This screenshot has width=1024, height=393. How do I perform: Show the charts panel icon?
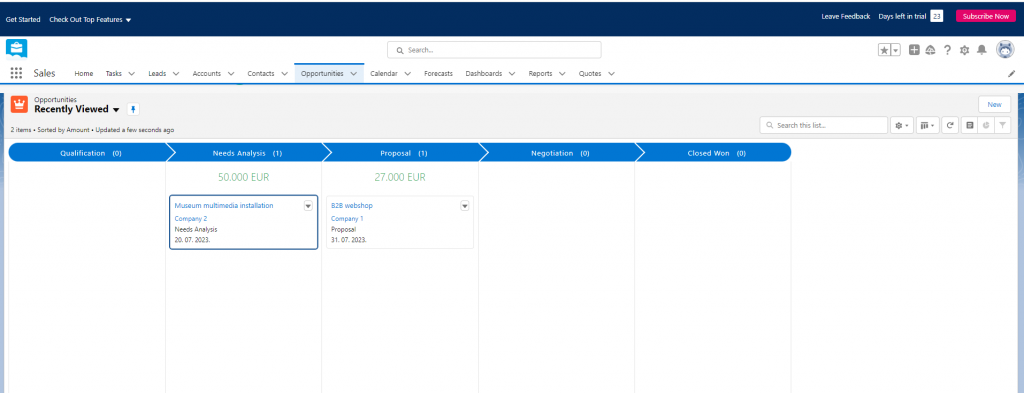(x=986, y=125)
